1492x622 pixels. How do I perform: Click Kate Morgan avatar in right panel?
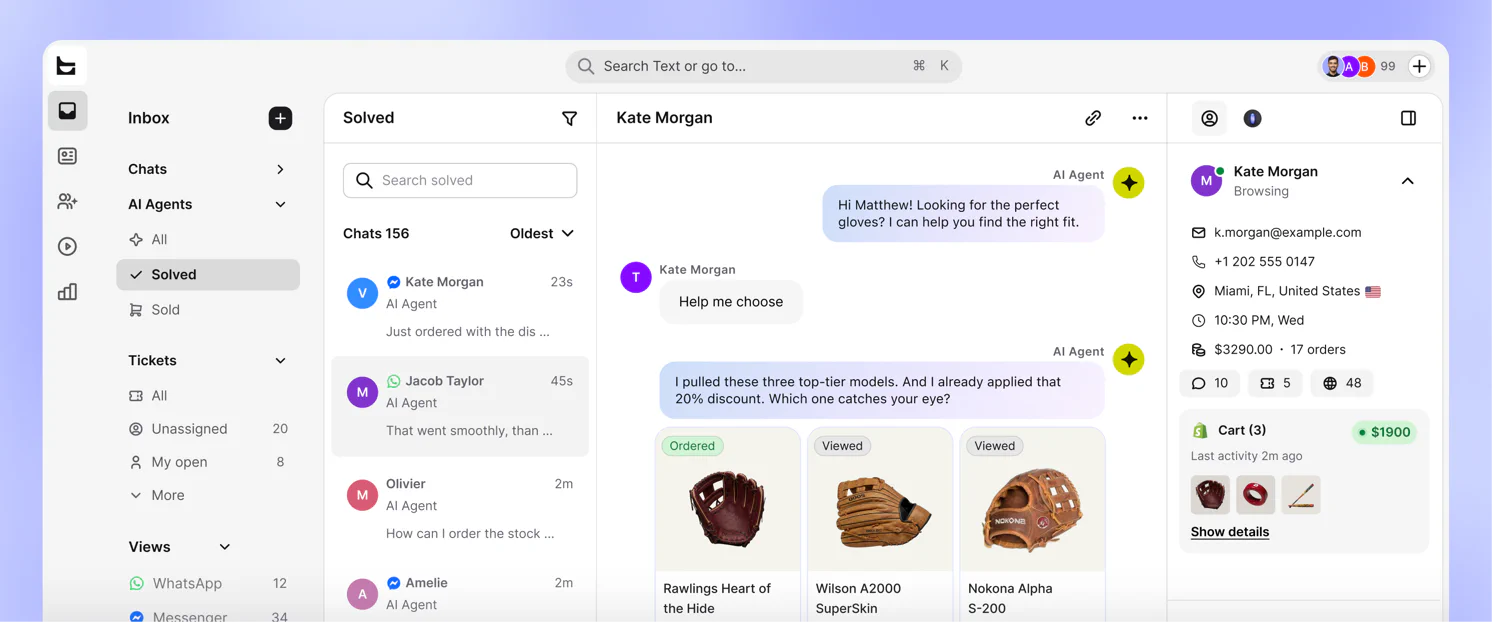[1206, 181]
